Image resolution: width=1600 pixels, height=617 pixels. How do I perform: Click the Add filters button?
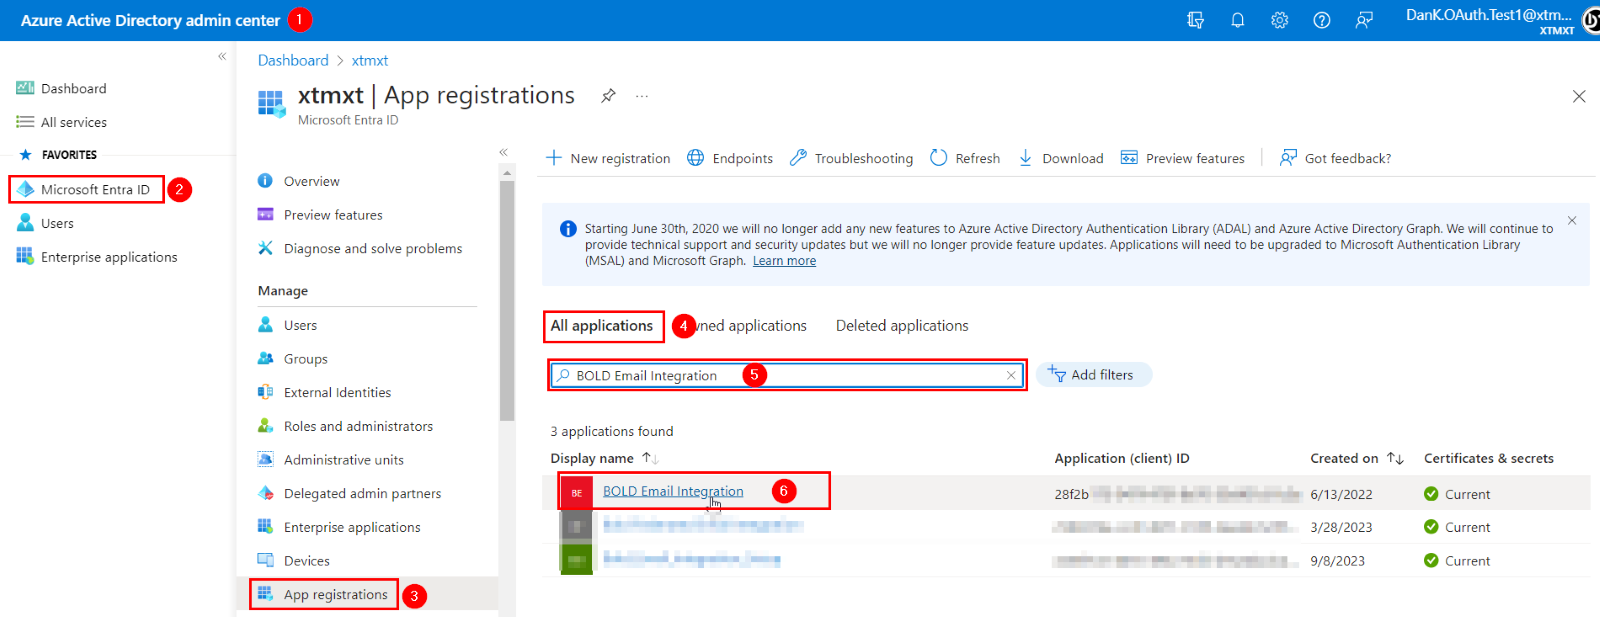[1094, 375]
